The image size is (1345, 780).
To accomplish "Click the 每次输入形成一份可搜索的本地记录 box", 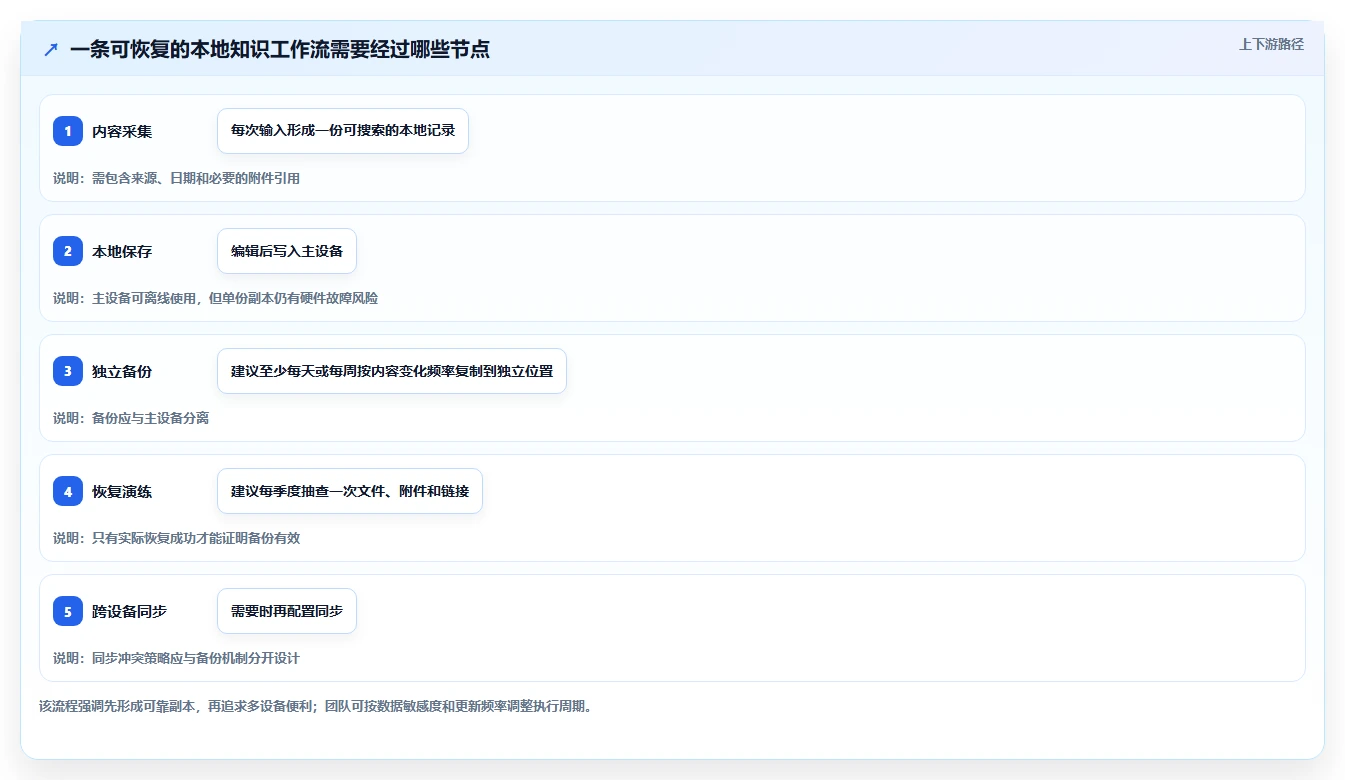I will click(x=343, y=131).
